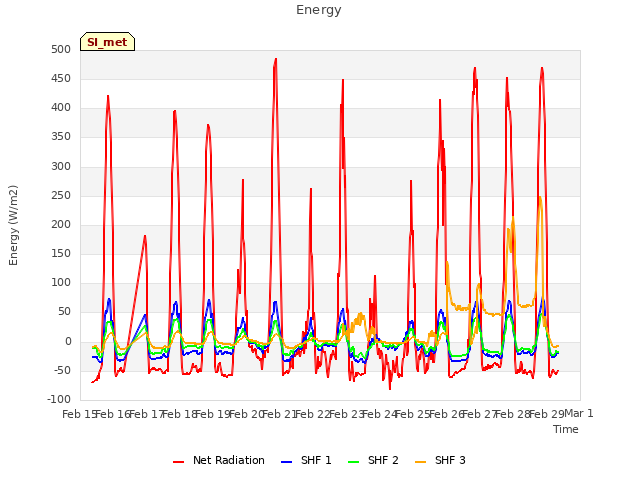Click the Feb 15 x-axis label
The height and width of the screenshot is (480, 640).
coord(79,414)
